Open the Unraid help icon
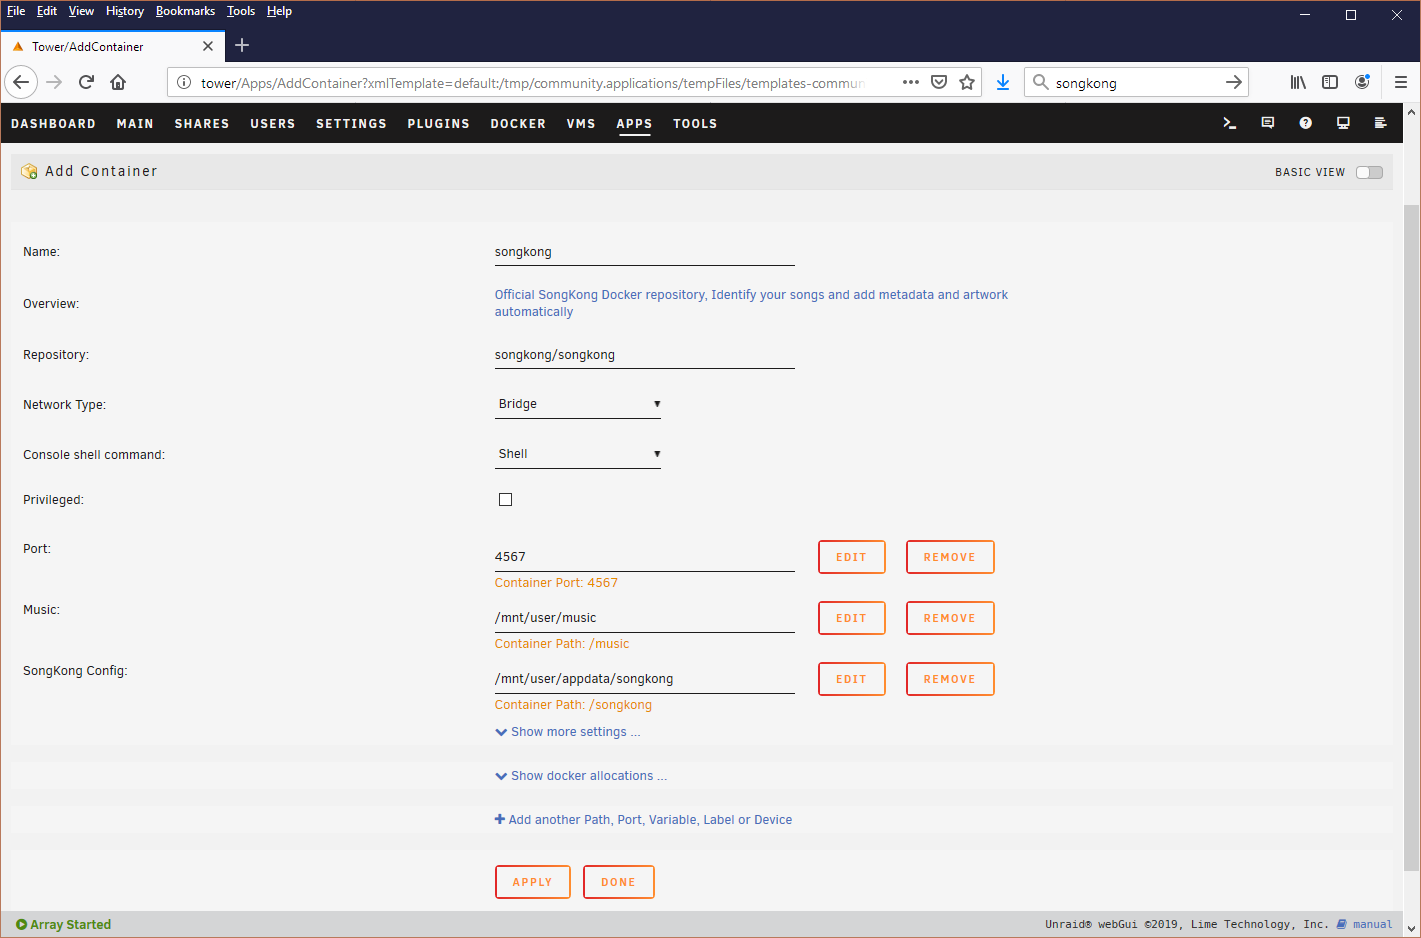 [x=1305, y=123]
